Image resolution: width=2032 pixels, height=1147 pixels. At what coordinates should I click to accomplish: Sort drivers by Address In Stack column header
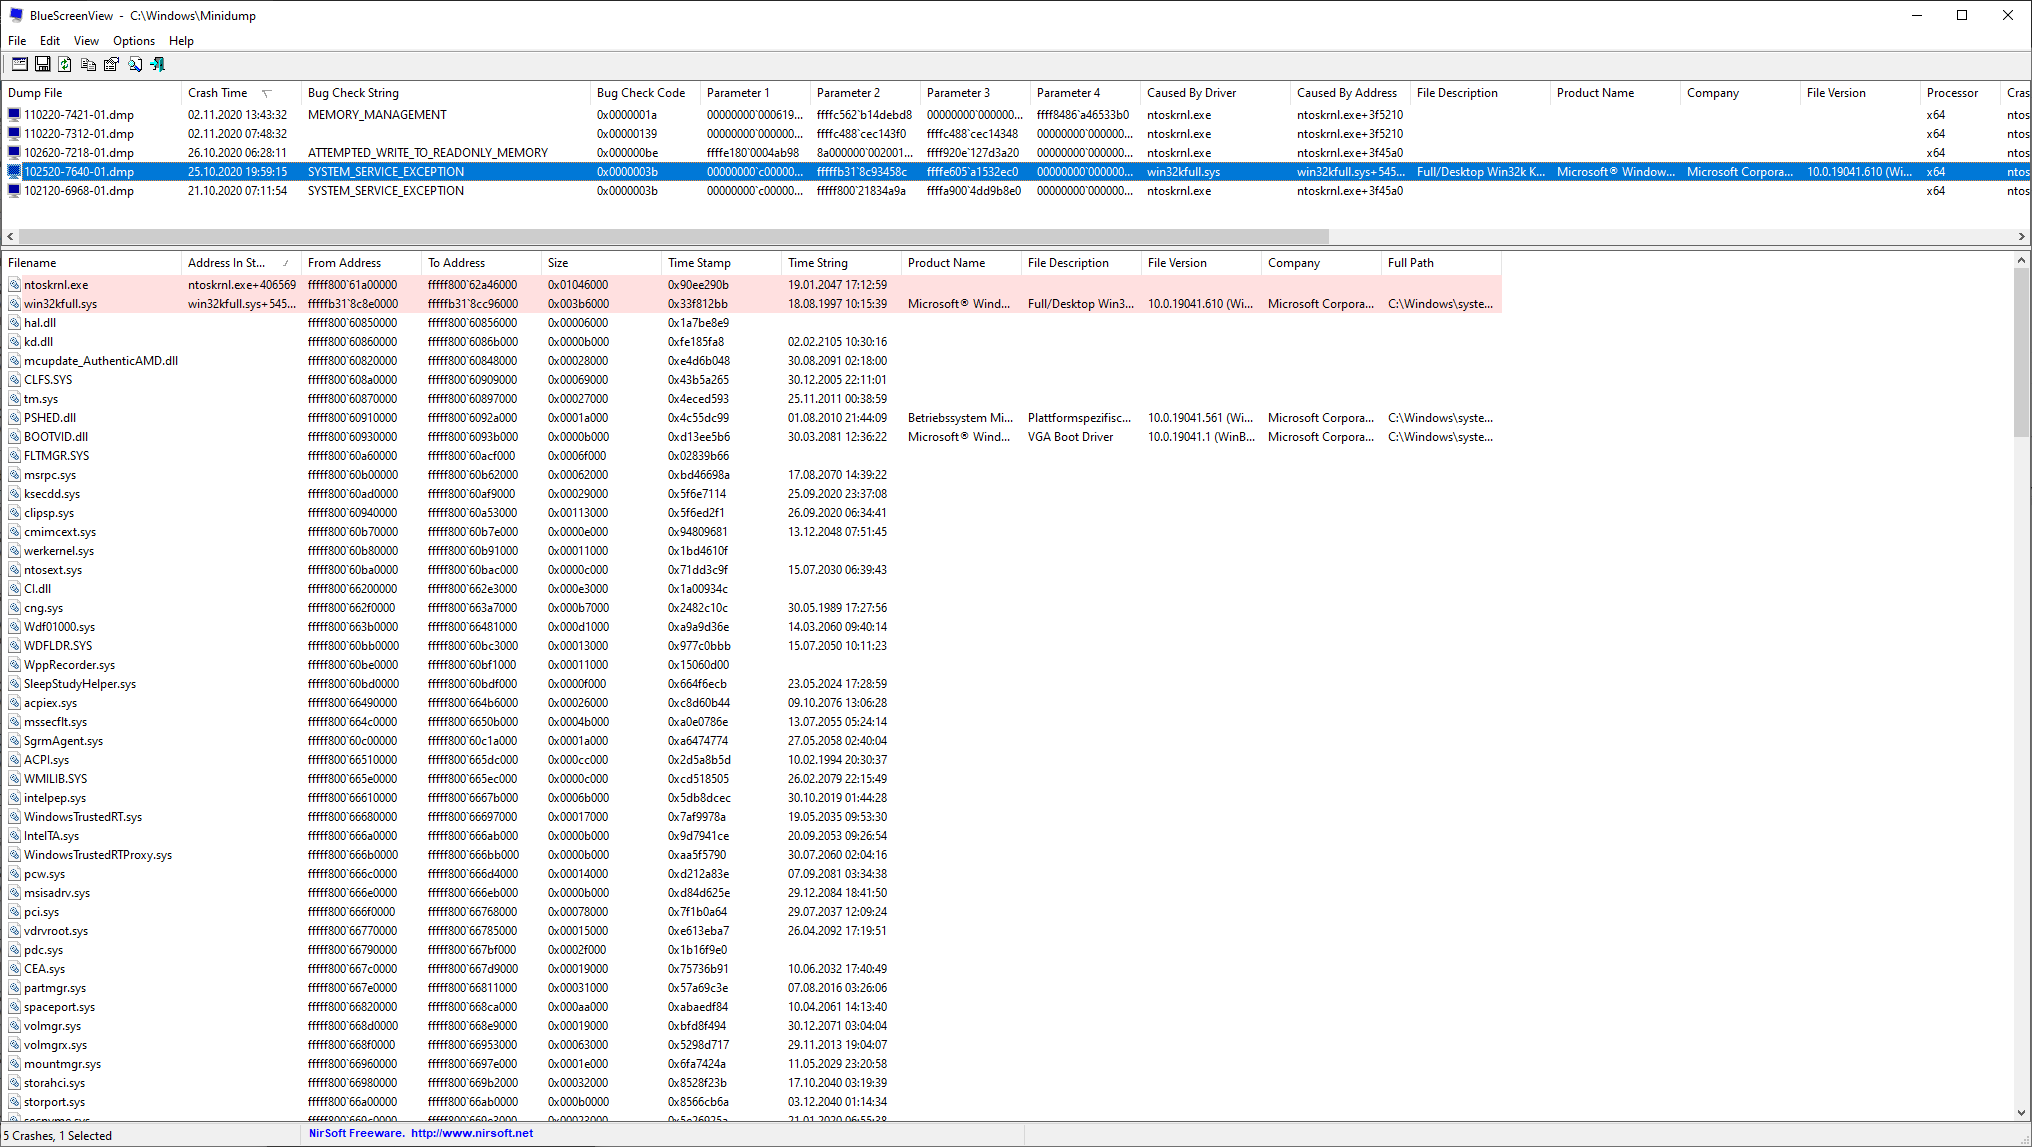tap(226, 263)
